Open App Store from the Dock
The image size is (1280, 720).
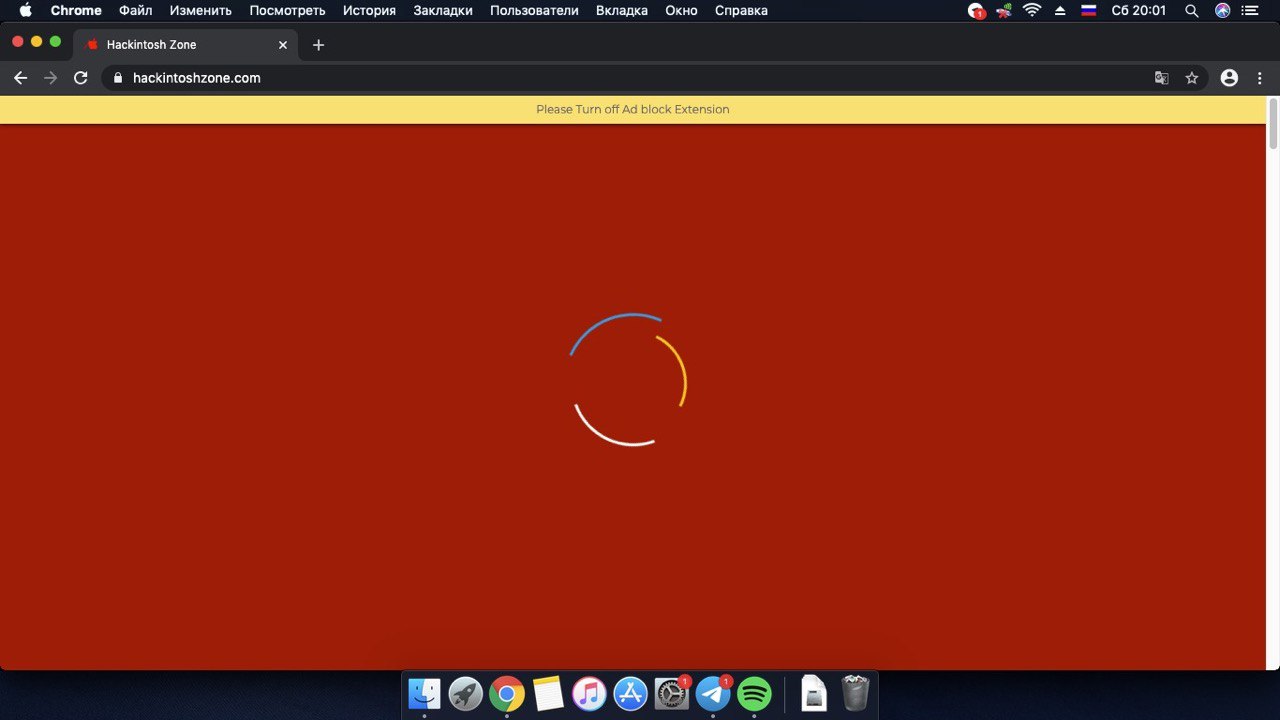click(x=631, y=693)
